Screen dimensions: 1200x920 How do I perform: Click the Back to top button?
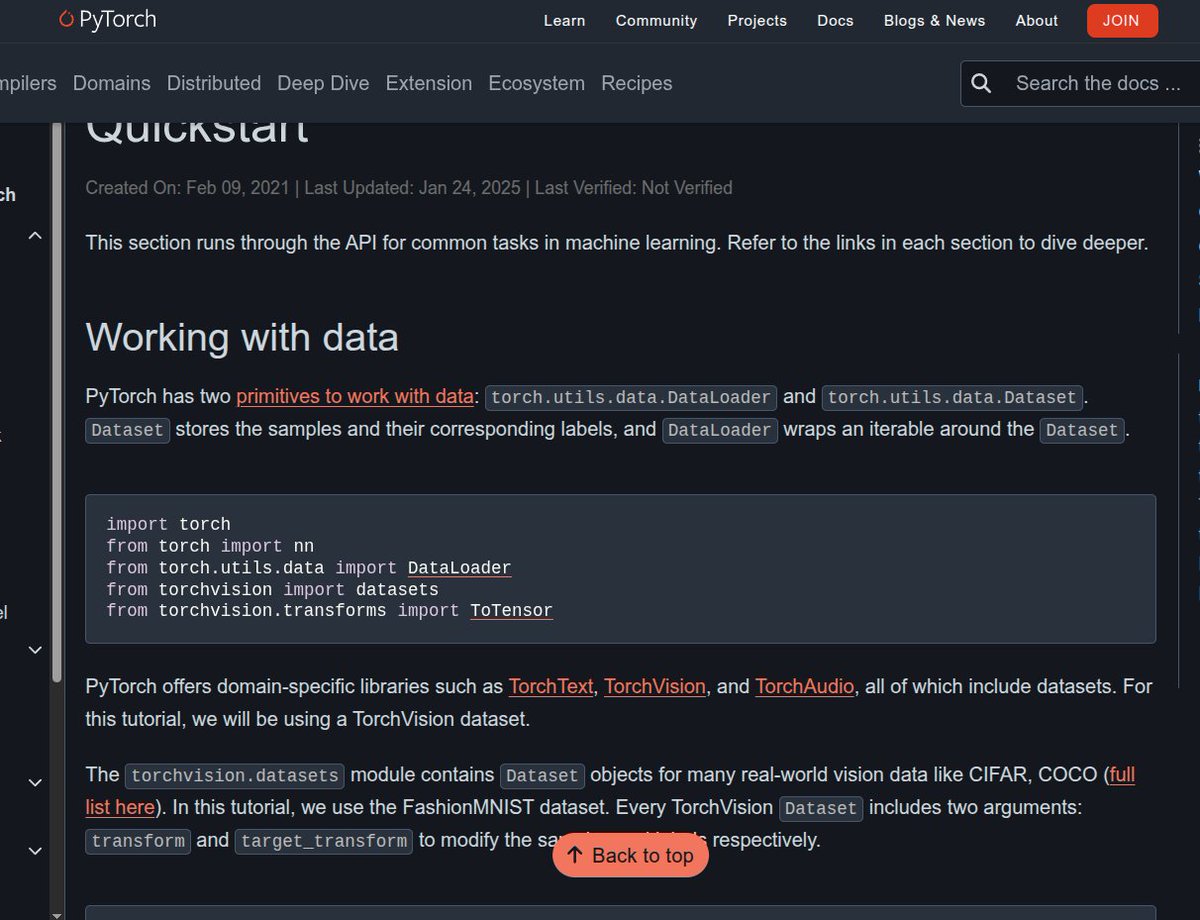click(630, 855)
